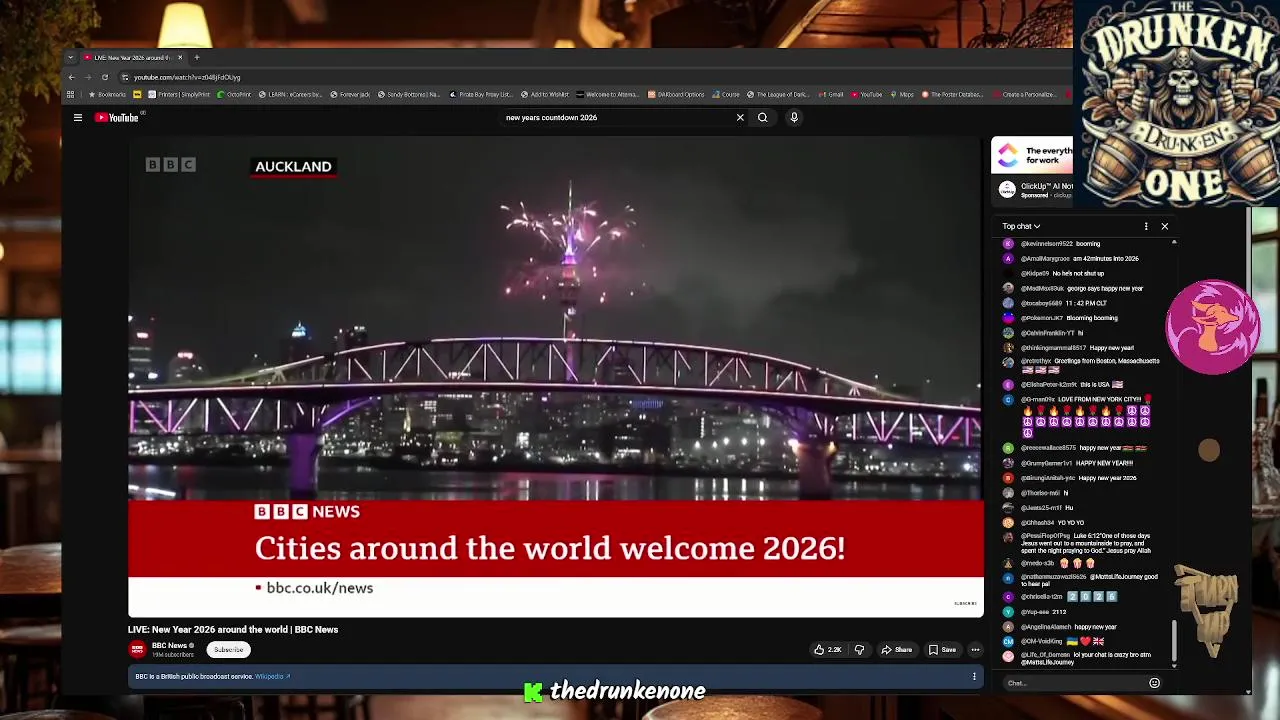Viewport: 1280px width, 720px height.
Task: Save the video to a playlist
Action: coord(942,650)
